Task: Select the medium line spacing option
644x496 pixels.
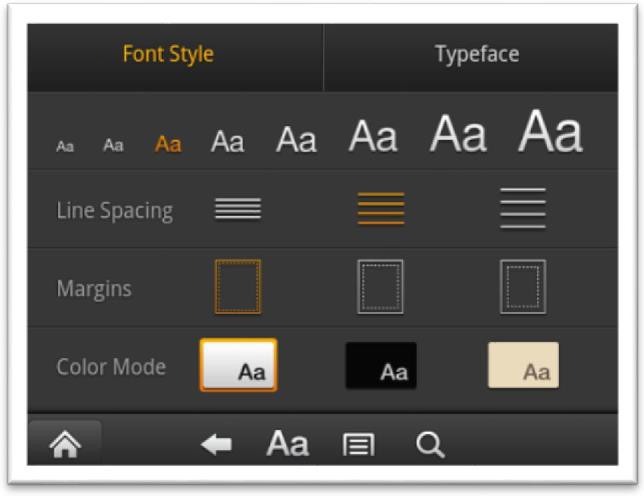Action: click(381, 208)
